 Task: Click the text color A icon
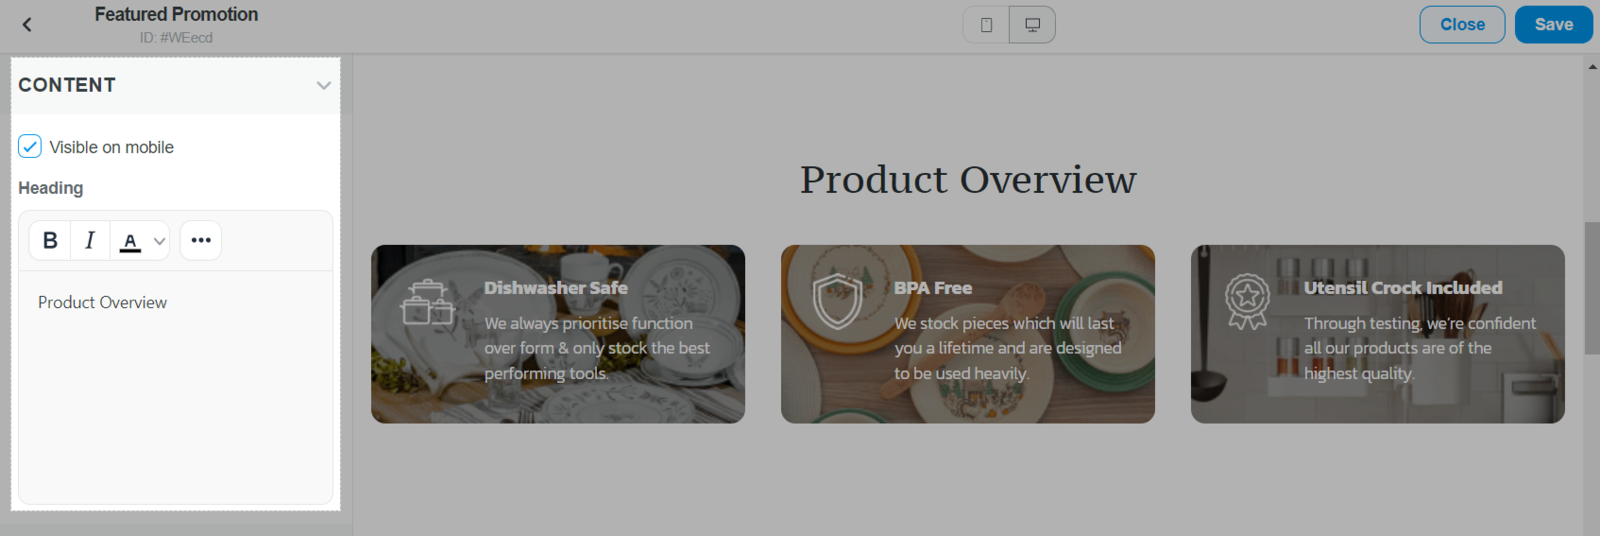[130, 241]
